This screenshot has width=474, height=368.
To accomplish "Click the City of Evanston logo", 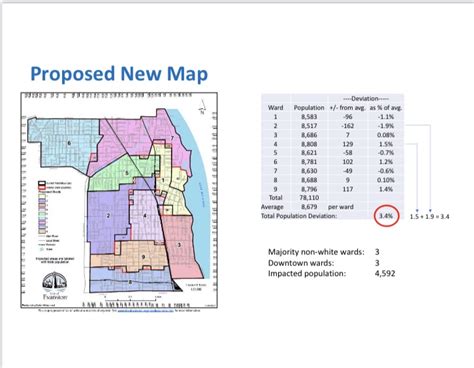I will point(55,286).
